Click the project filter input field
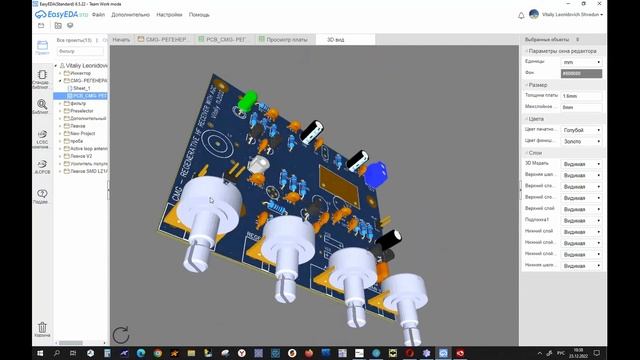 click(80, 51)
